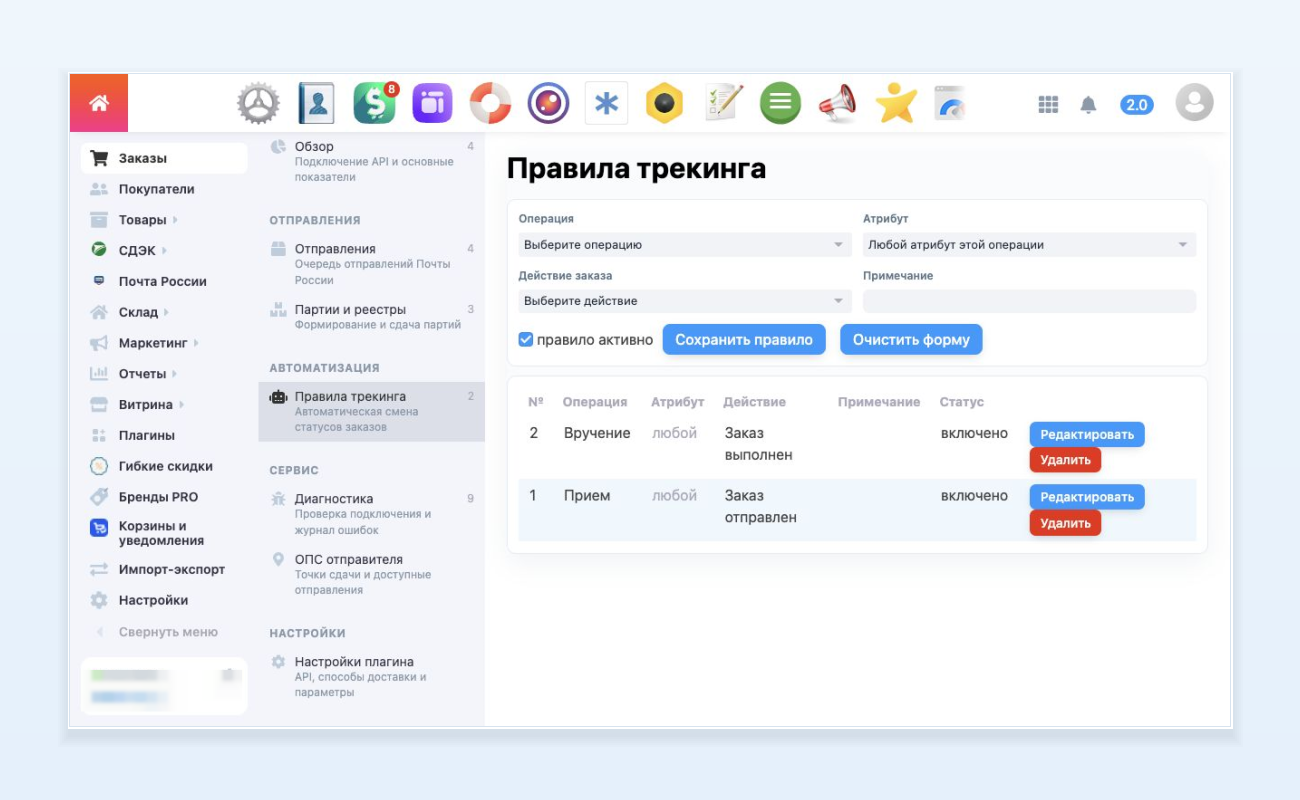
Task: Expand the Склад submenu arrow
Action: [166, 312]
